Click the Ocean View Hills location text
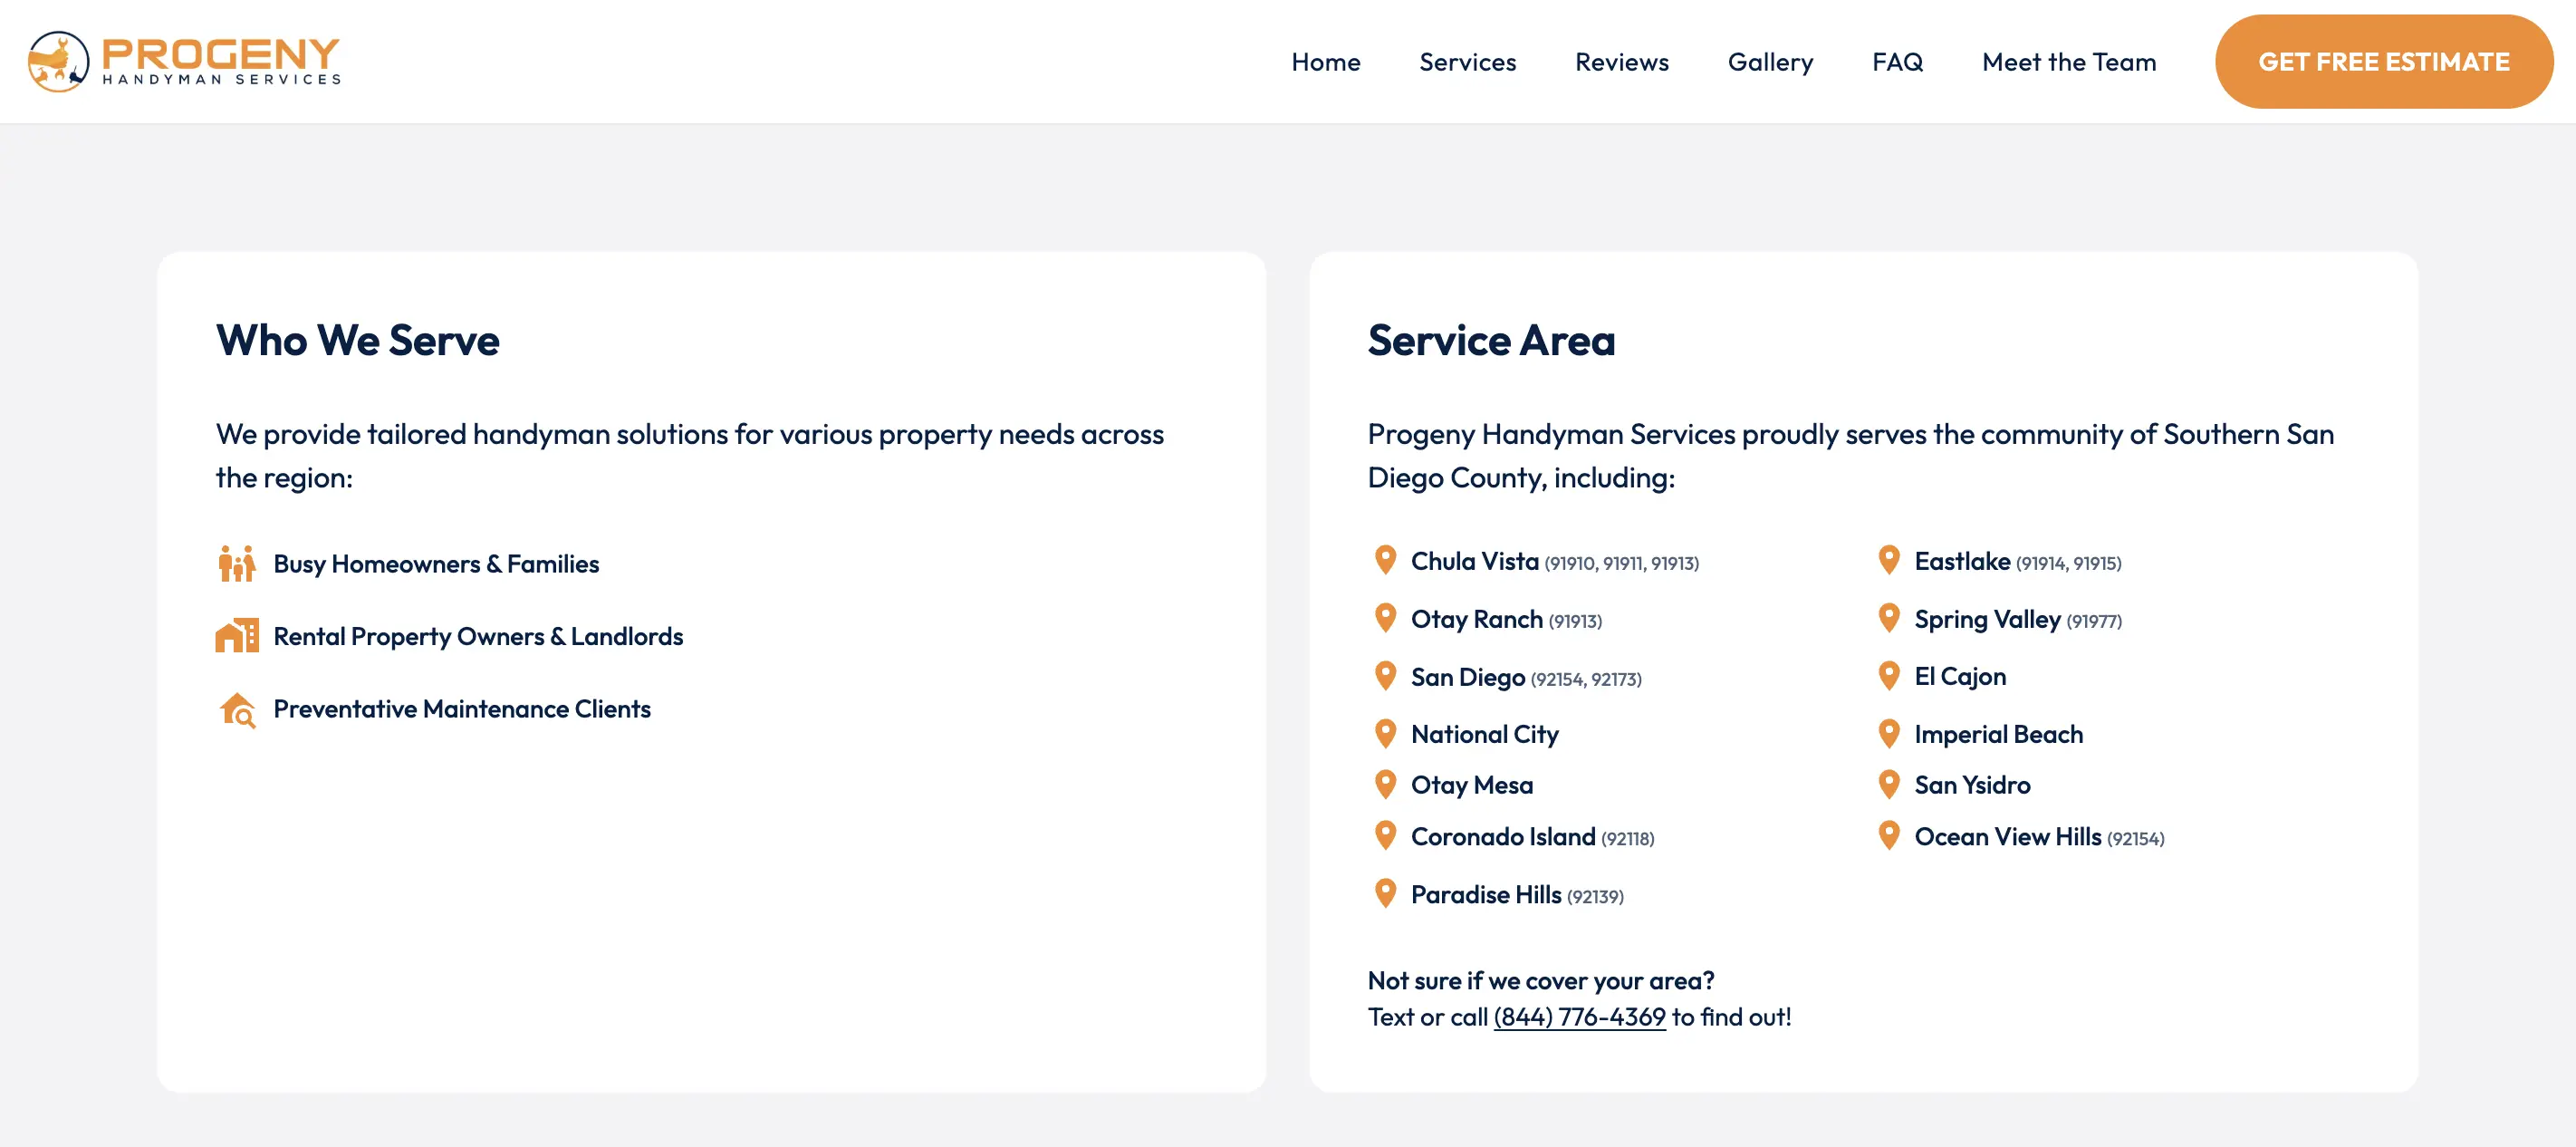Viewport: 2576px width, 1147px height. [x=2007, y=837]
